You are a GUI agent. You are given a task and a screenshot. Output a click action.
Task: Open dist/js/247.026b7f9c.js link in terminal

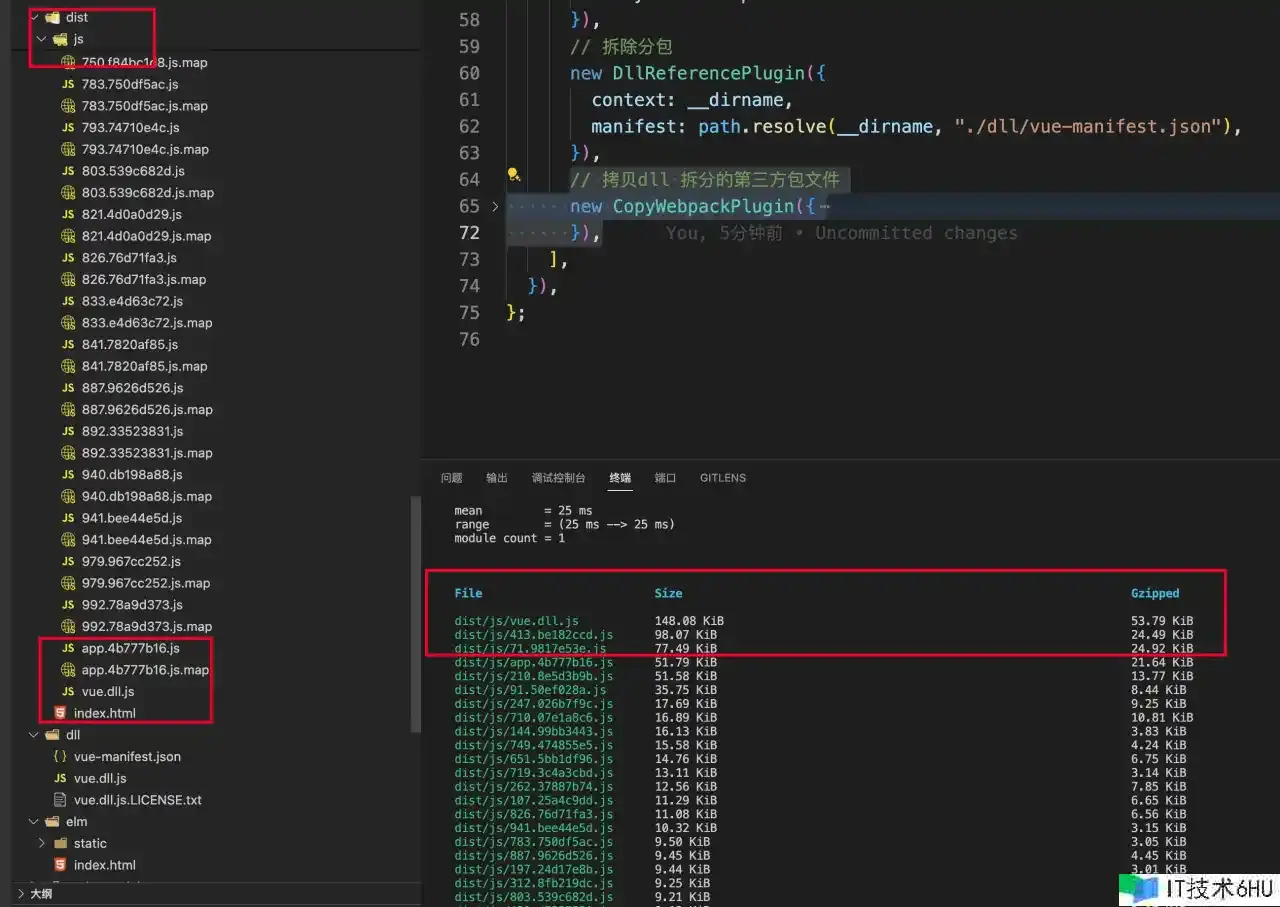click(533, 704)
